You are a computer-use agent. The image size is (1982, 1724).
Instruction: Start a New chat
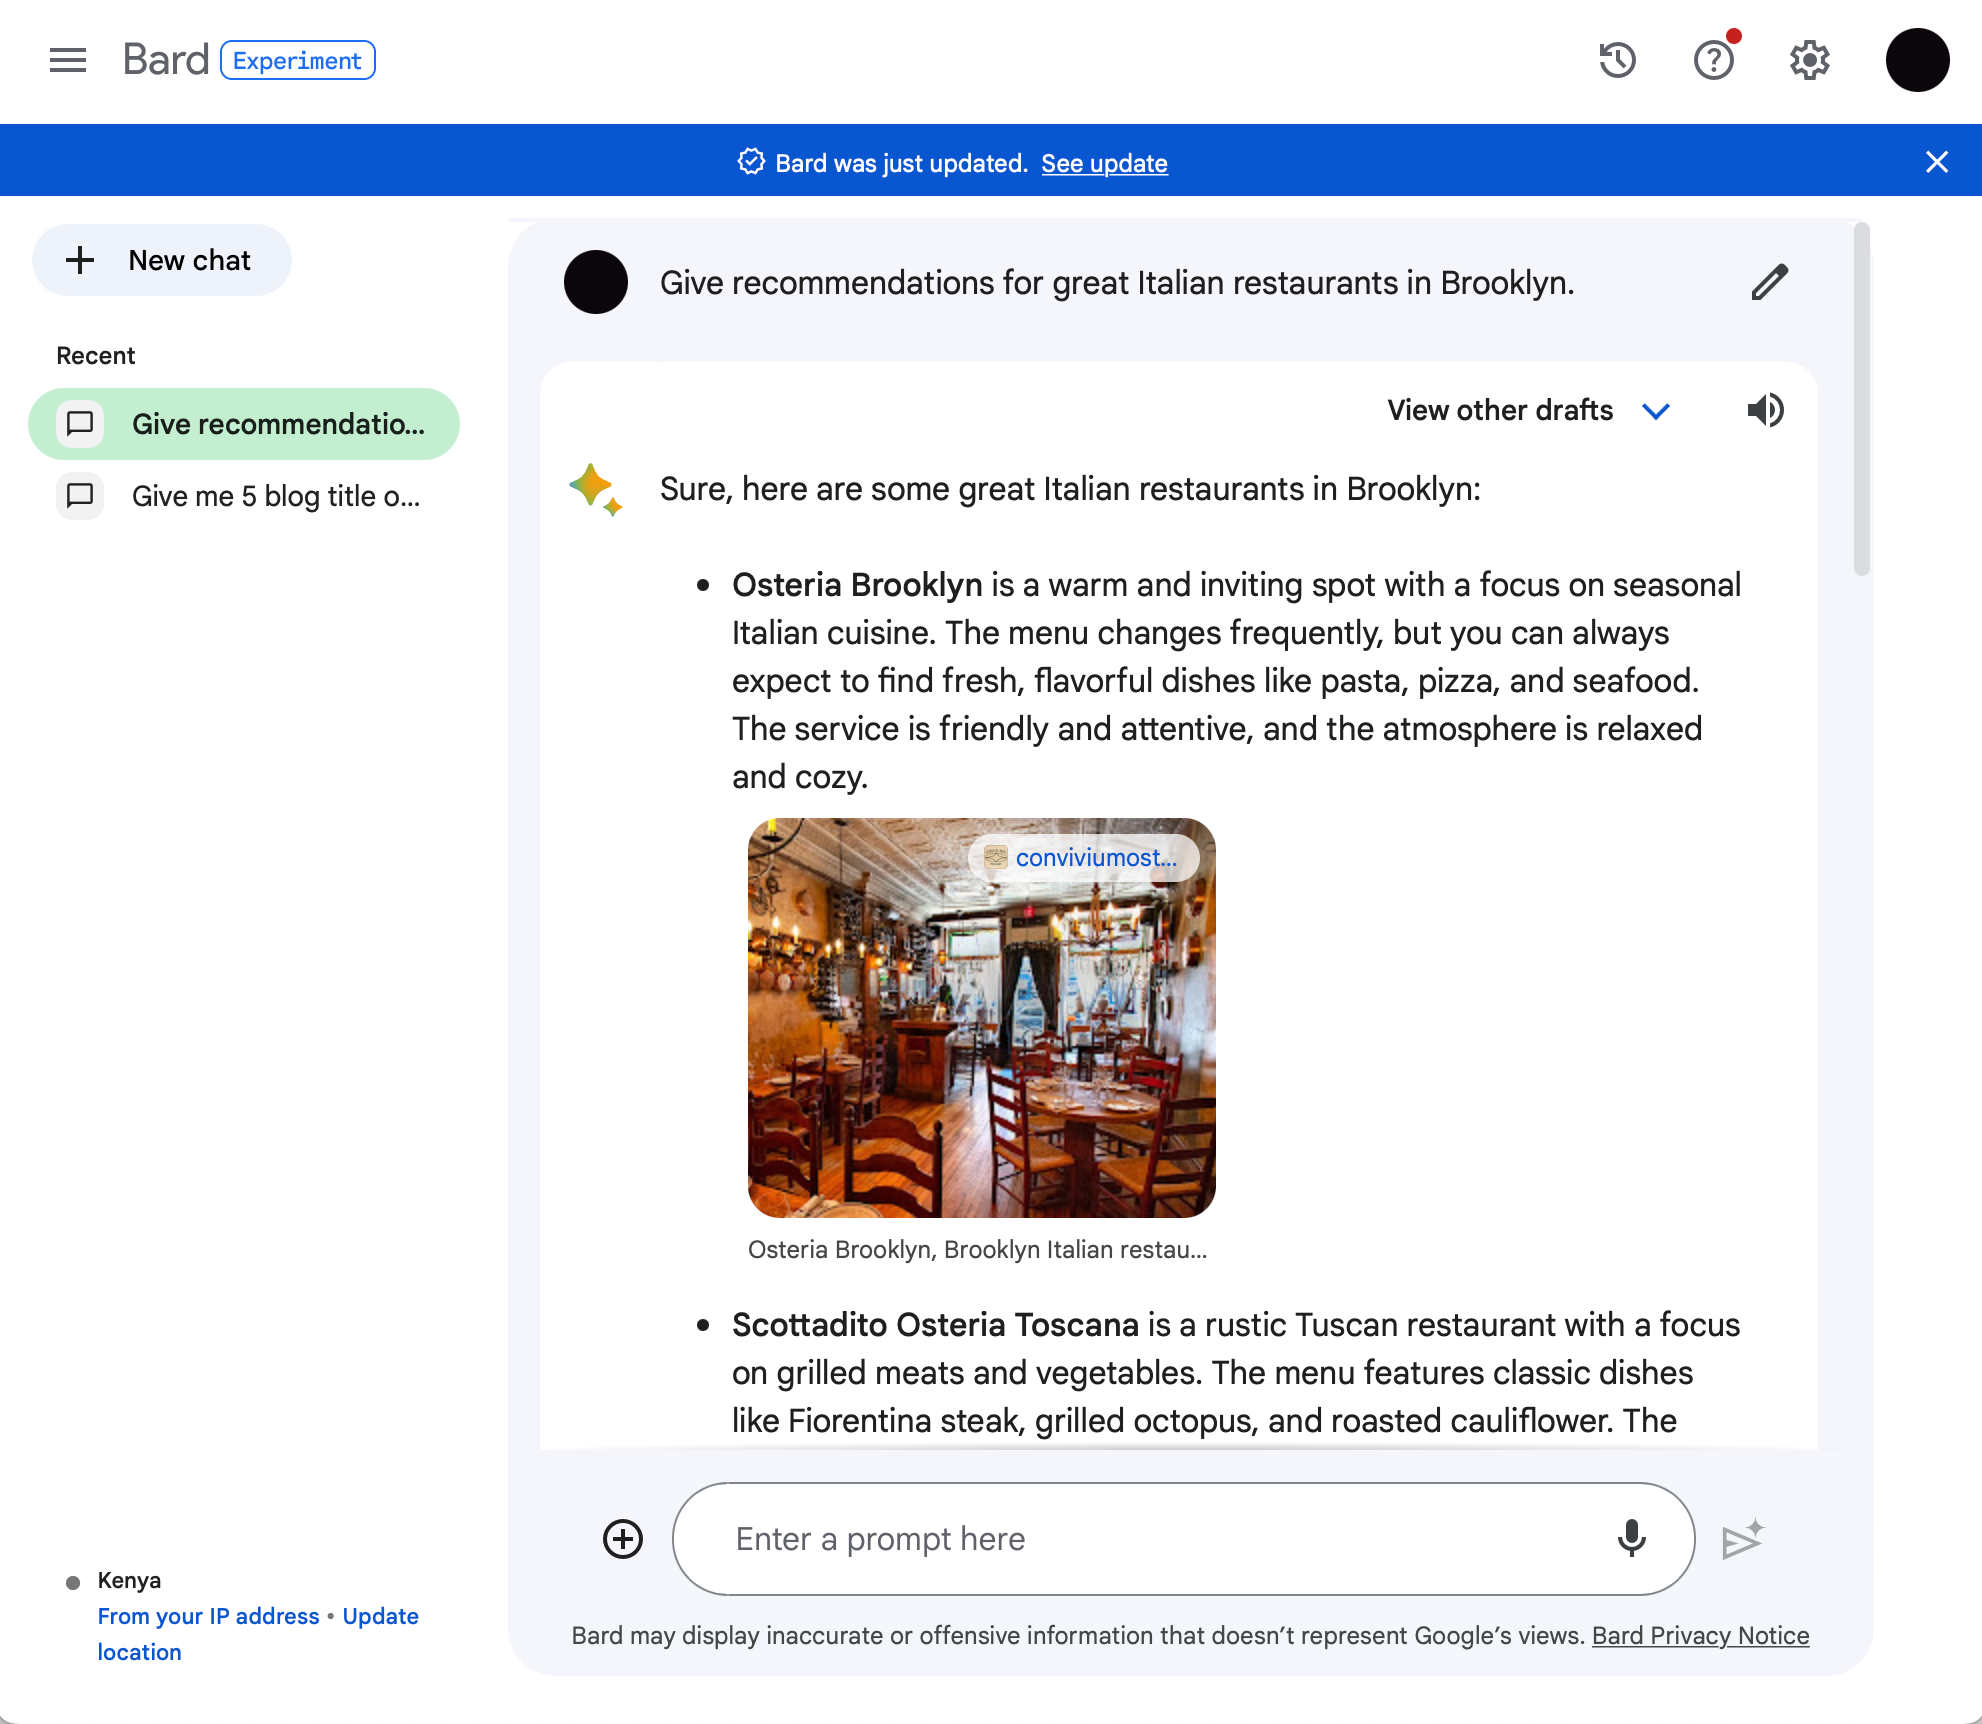(162, 260)
